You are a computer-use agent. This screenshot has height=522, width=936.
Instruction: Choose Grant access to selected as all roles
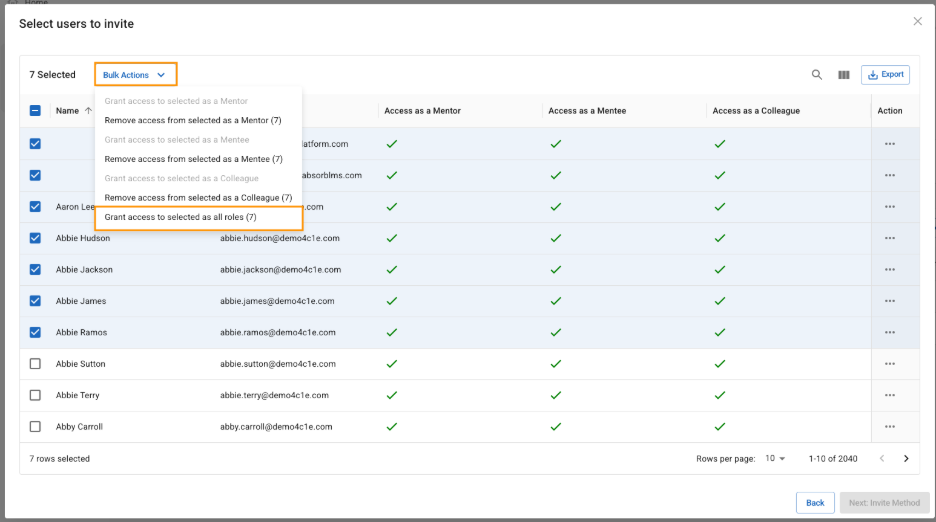coord(180,217)
